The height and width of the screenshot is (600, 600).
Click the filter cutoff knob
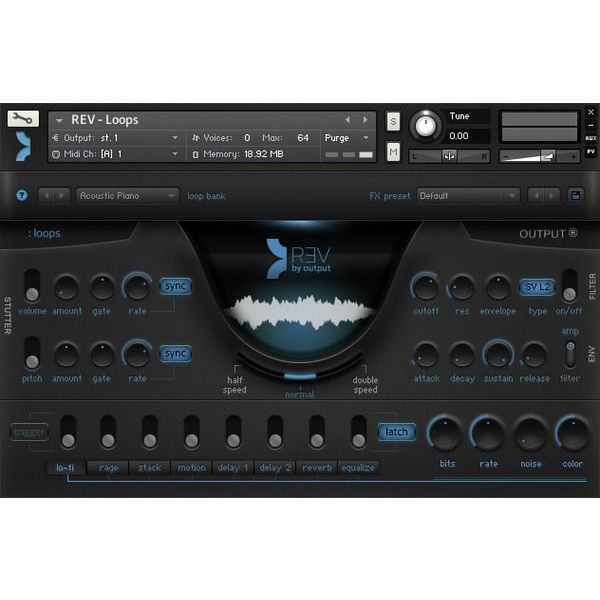[426, 287]
